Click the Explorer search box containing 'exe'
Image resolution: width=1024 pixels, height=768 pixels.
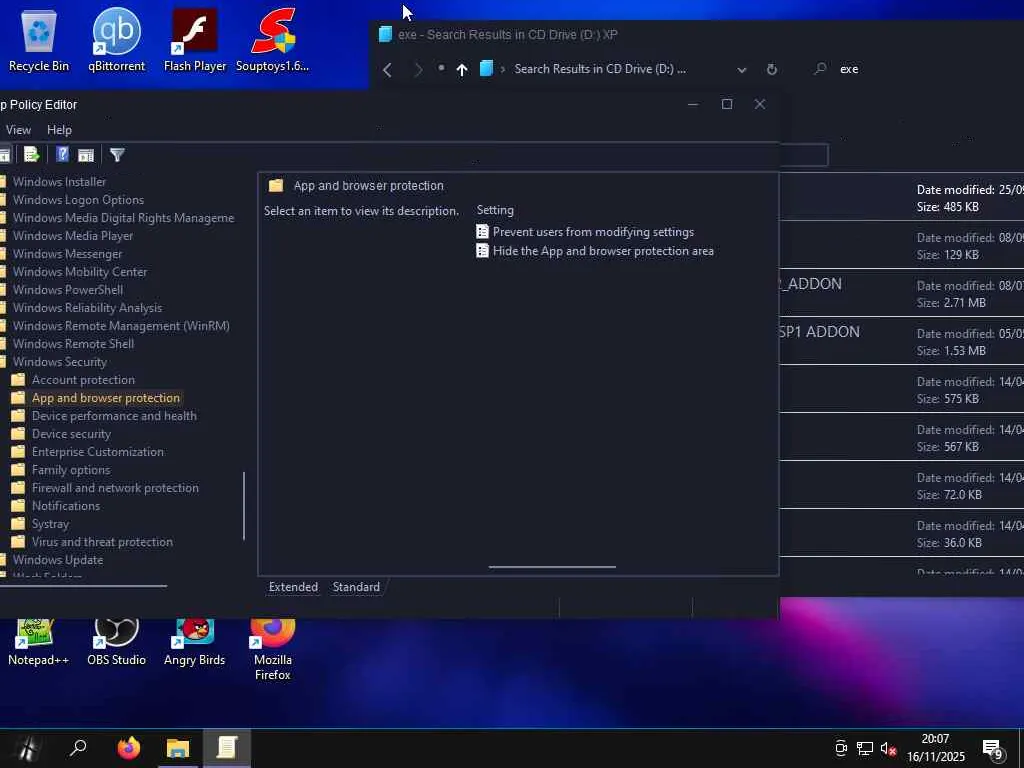coord(914,69)
